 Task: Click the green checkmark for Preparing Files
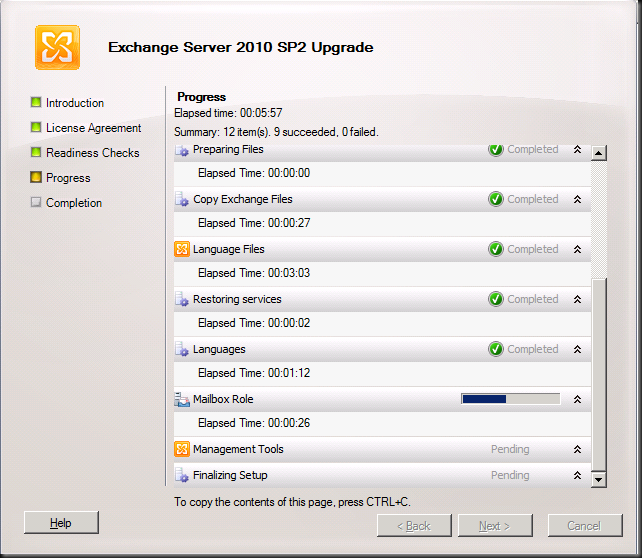click(496, 150)
